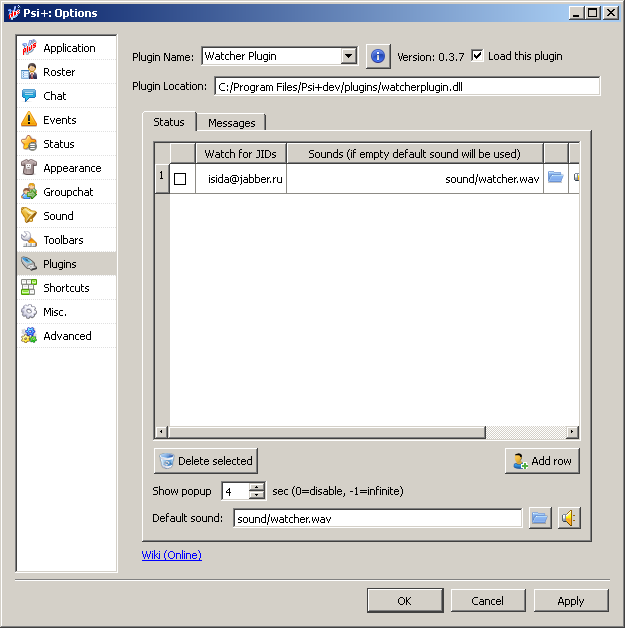Go to Events settings in sidebar
The height and width of the screenshot is (628, 625).
pos(60,120)
